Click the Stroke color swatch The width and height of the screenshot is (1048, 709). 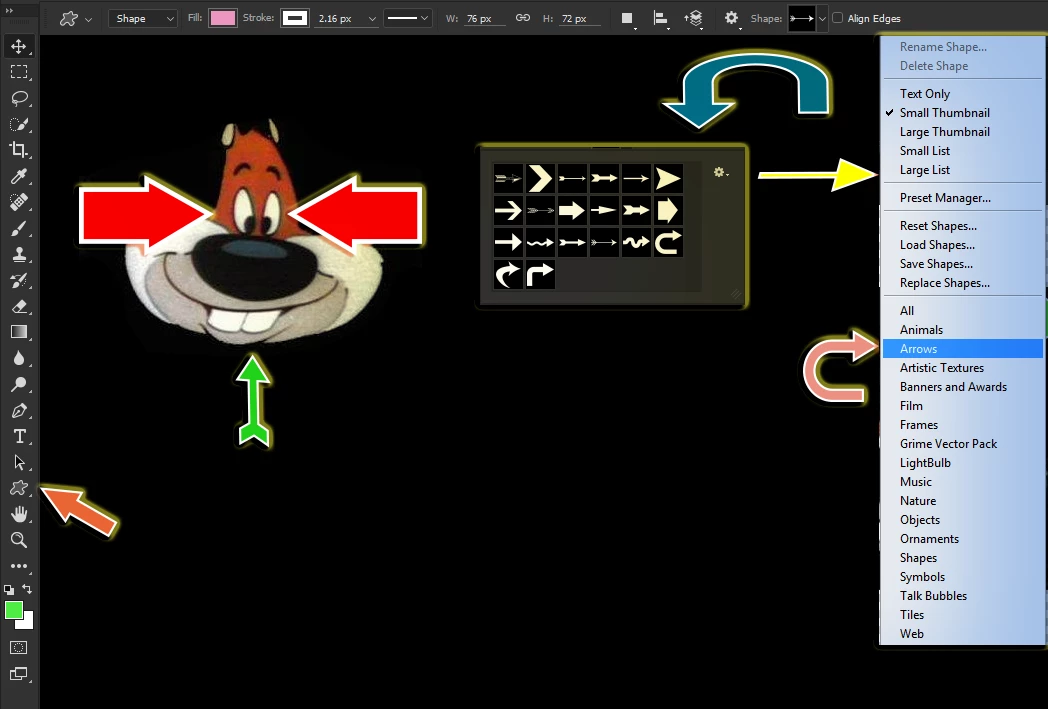point(295,19)
